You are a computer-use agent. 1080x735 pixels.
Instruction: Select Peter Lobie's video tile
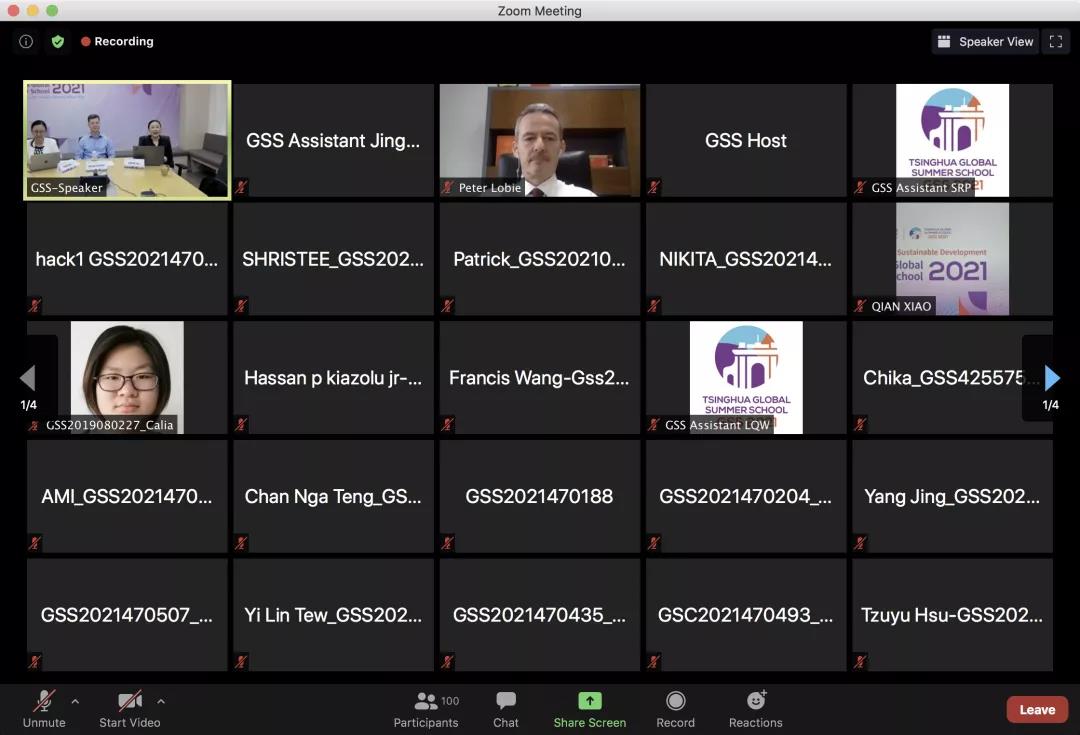(x=540, y=140)
